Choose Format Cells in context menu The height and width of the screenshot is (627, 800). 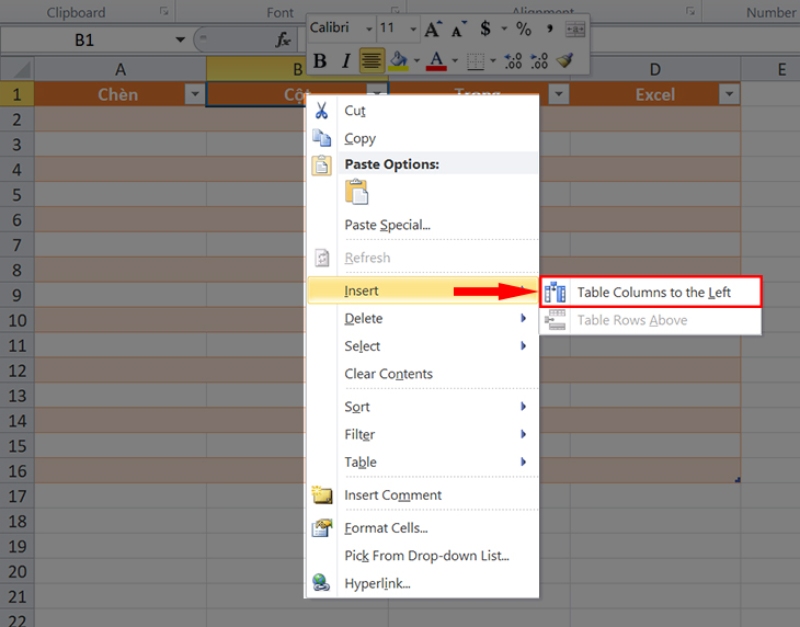point(386,528)
